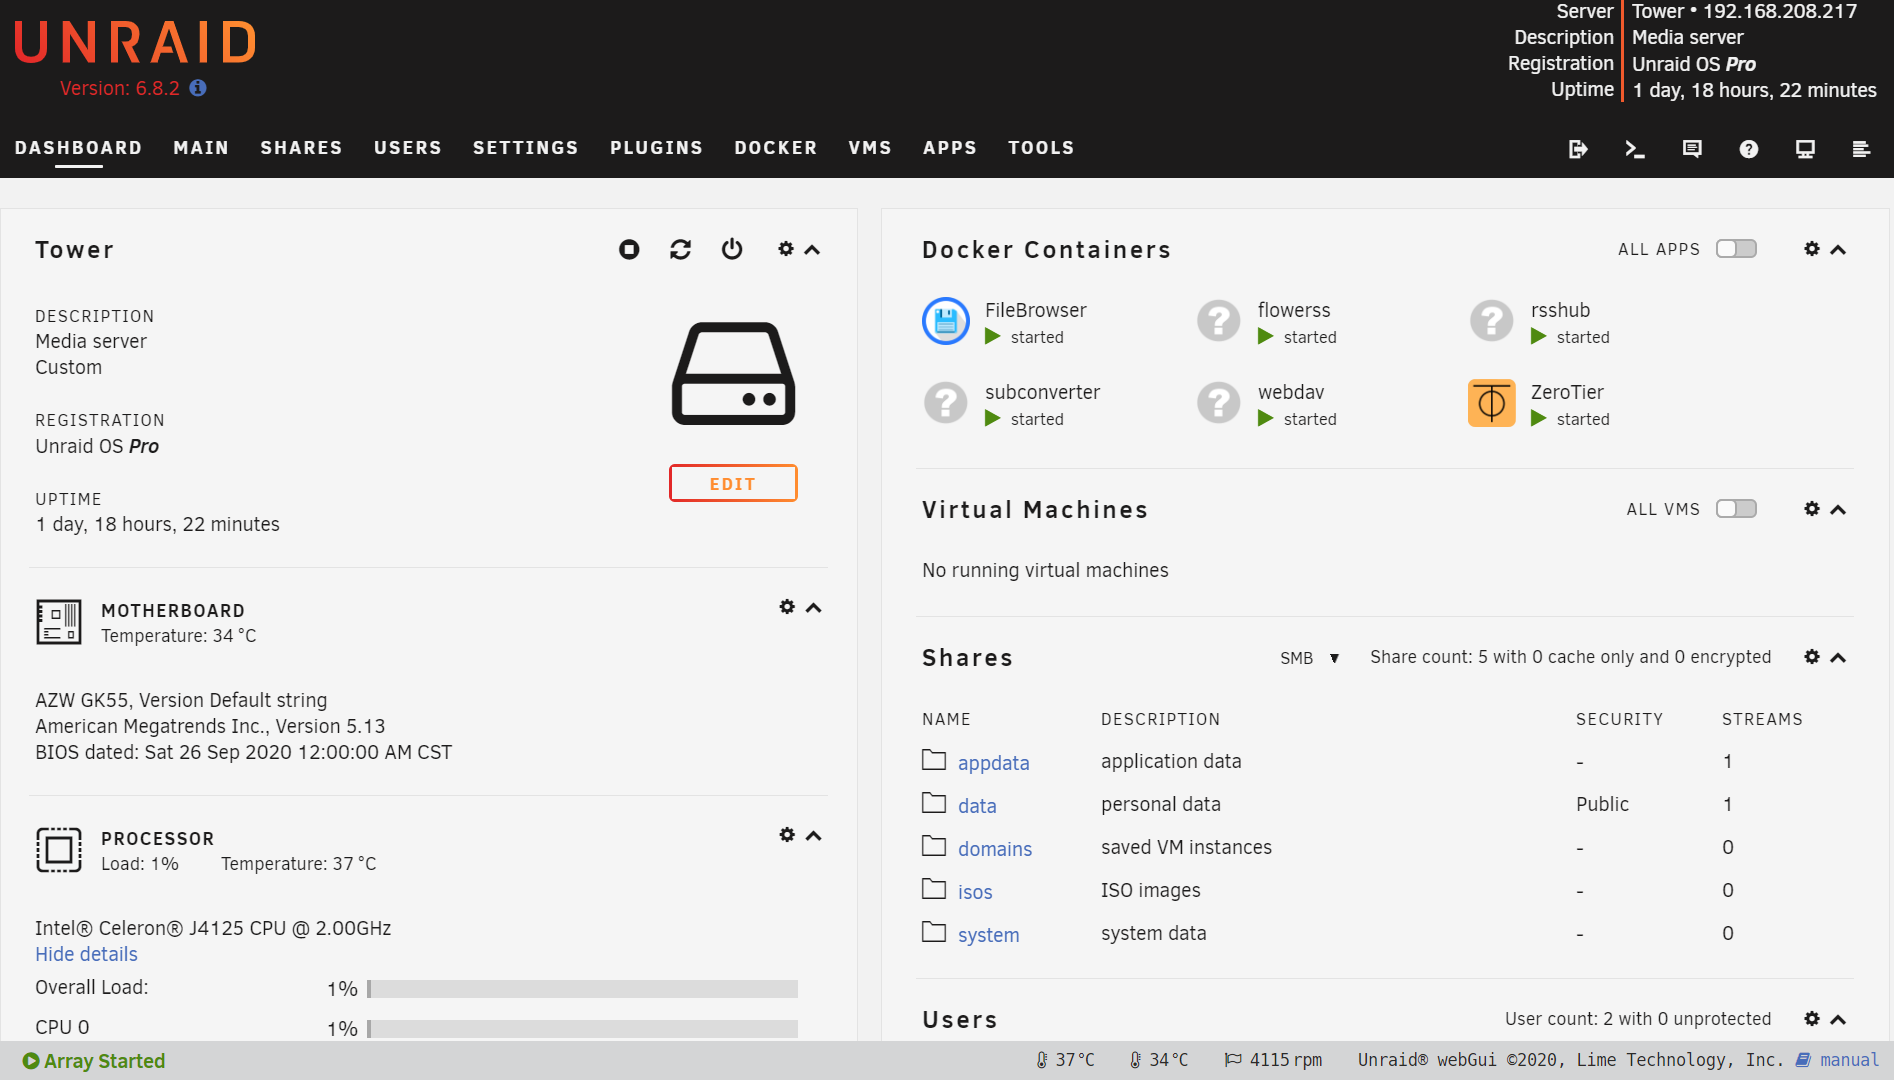Click Hide details link under processor

click(x=86, y=954)
